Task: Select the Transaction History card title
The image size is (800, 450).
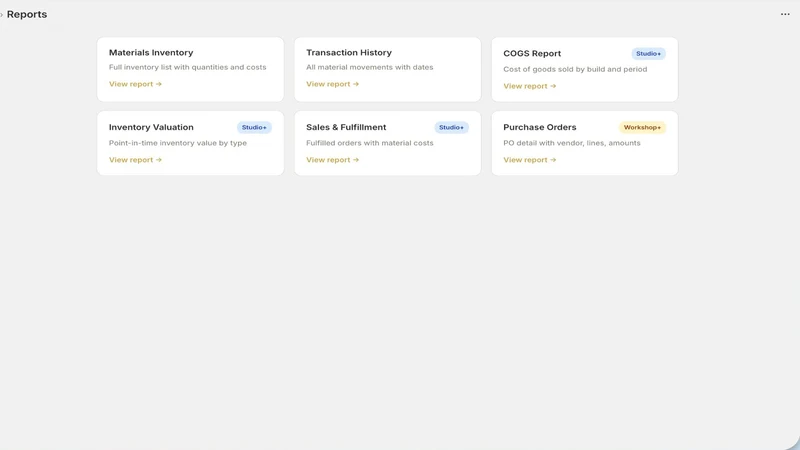Action: (x=349, y=53)
